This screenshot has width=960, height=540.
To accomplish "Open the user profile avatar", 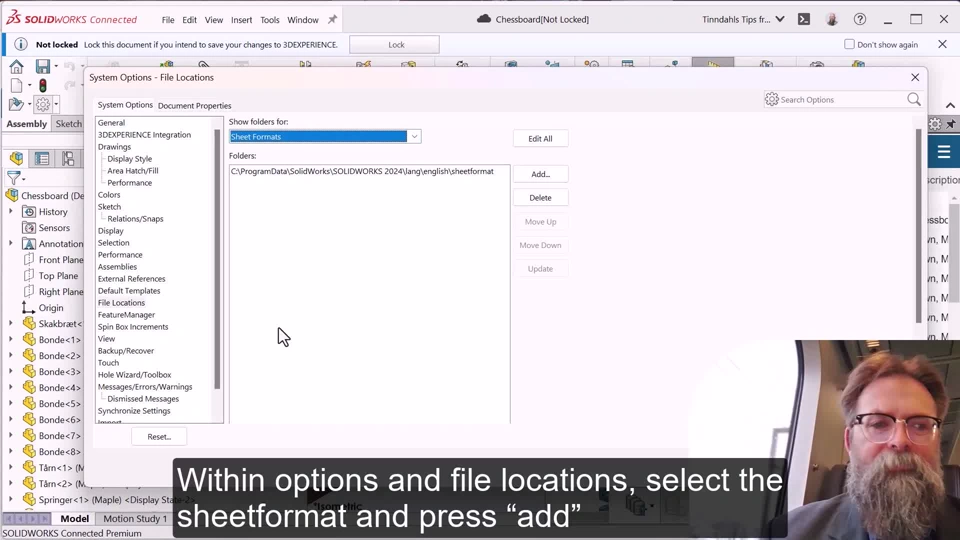I will click(831, 20).
